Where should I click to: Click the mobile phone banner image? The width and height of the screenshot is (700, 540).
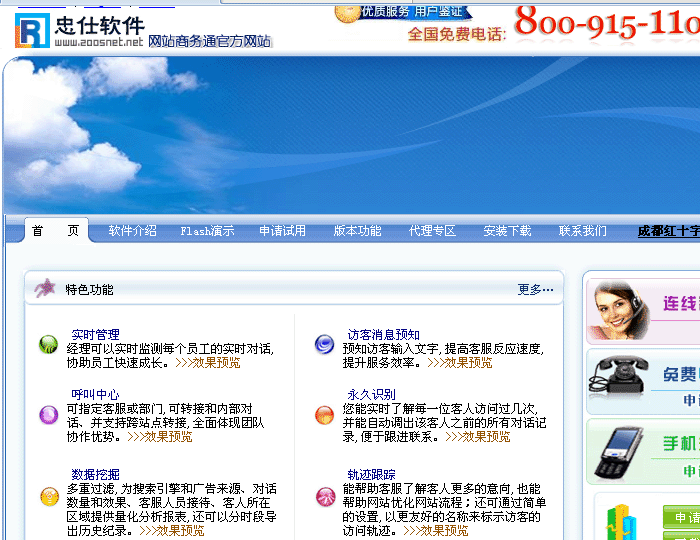click(617, 450)
